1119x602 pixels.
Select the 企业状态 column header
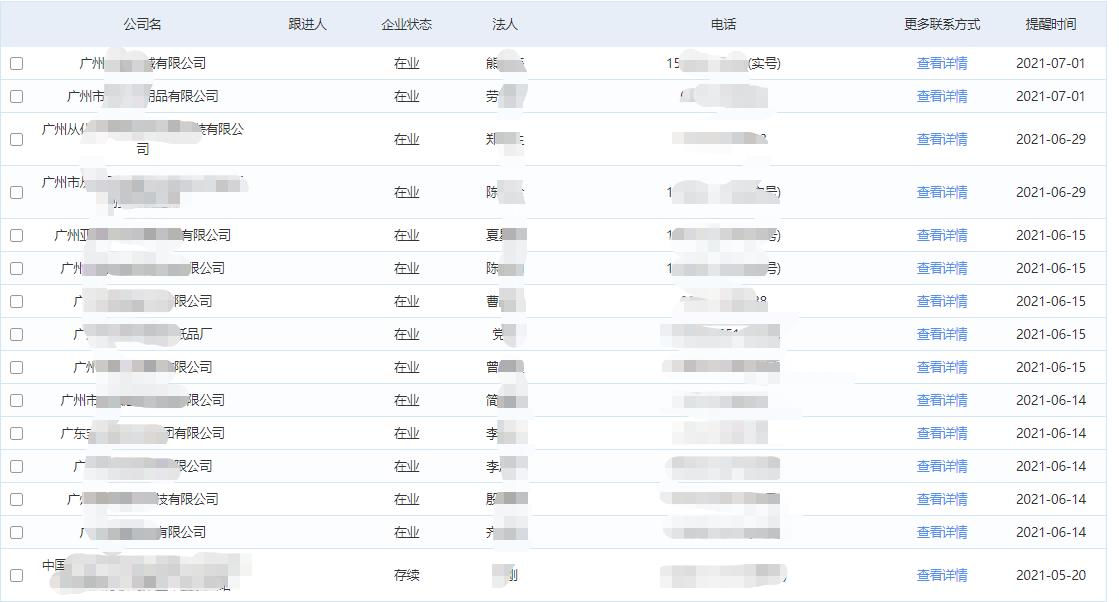408,24
